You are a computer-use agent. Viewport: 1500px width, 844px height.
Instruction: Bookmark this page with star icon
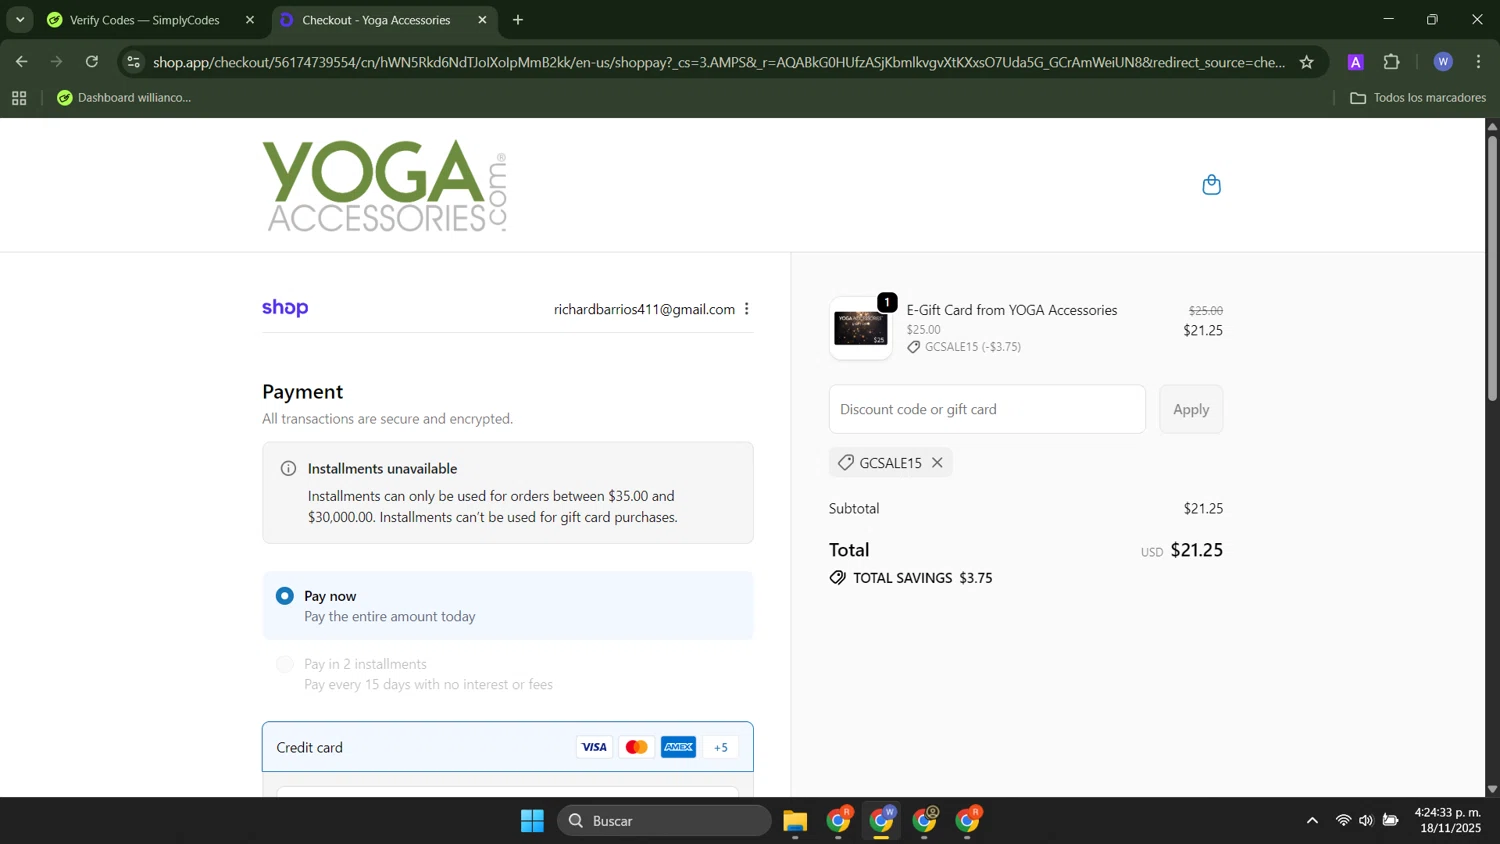coord(1306,62)
